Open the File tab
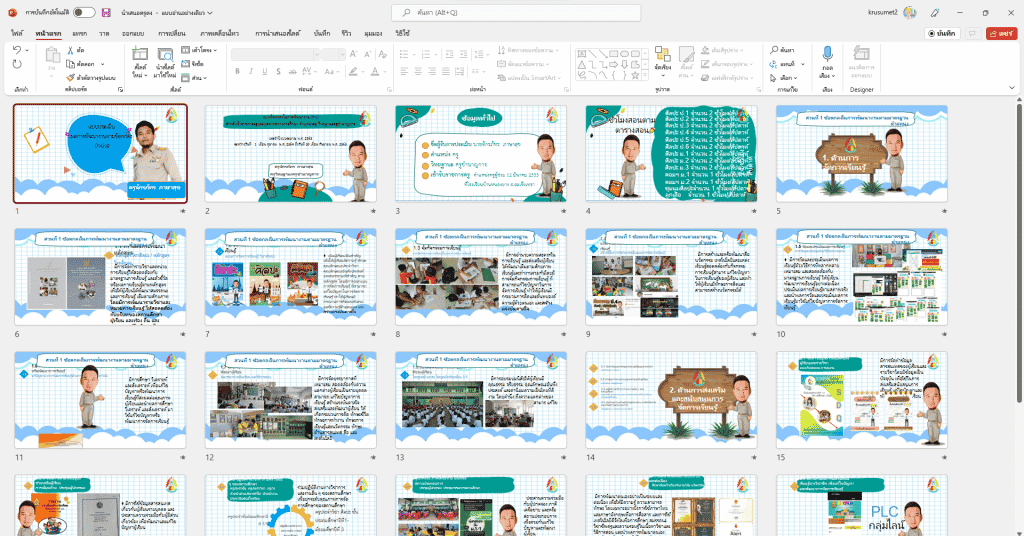This screenshot has width=1024, height=536. (x=16, y=33)
